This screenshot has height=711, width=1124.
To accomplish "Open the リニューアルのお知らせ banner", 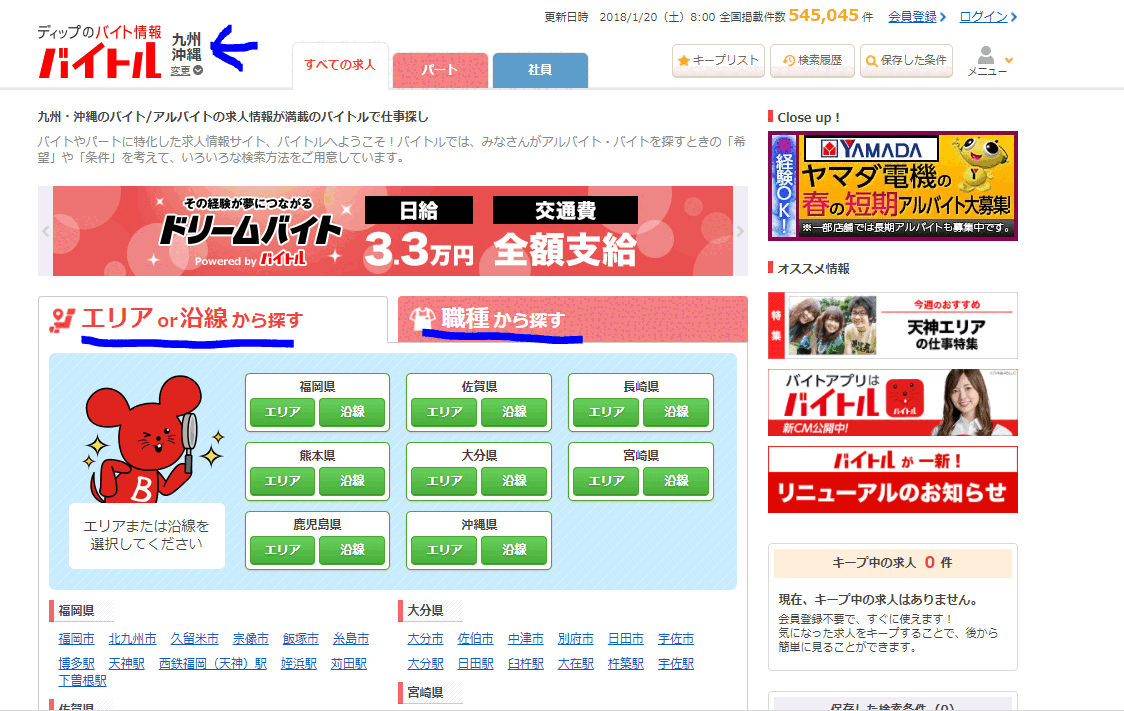I will click(892, 479).
